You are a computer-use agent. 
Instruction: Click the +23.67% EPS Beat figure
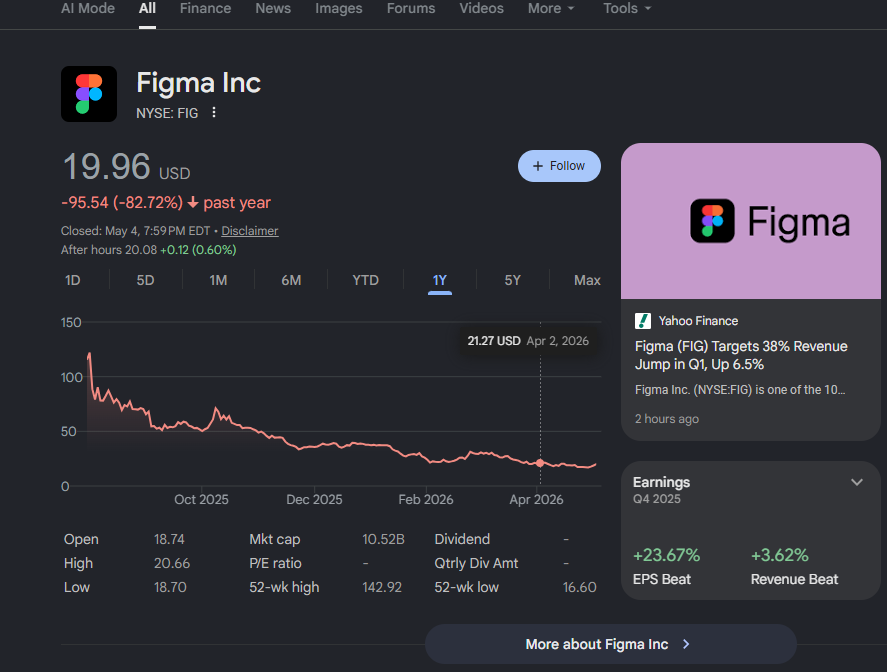666,555
